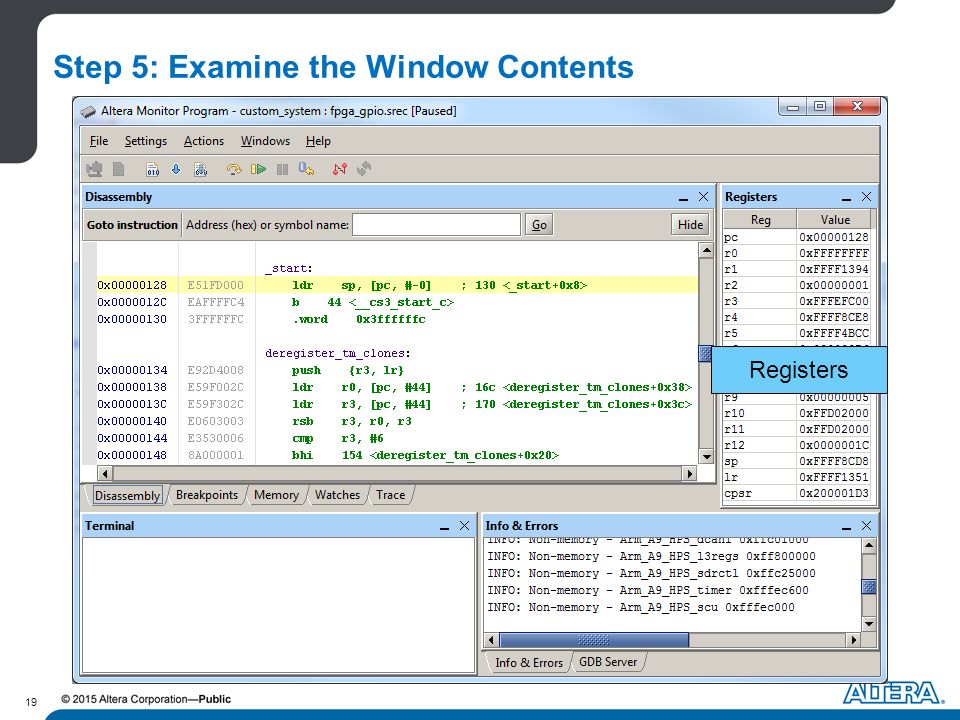The image size is (960, 720).
Task: Close the Registers panel
Action: (x=866, y=197)
